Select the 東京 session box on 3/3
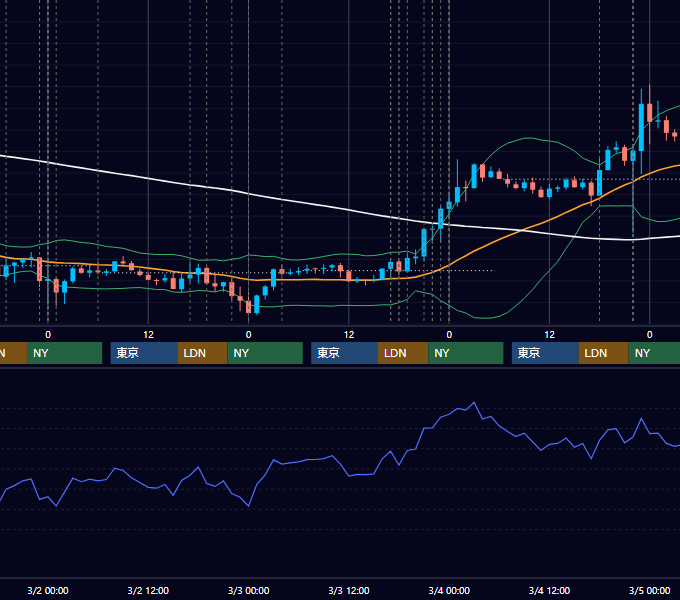Viewport: 680px width, 600px height. [x=344, y=353]
